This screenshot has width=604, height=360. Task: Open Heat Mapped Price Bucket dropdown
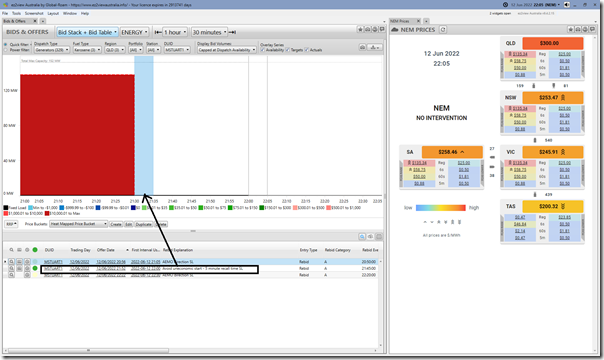tap(79, 224)
